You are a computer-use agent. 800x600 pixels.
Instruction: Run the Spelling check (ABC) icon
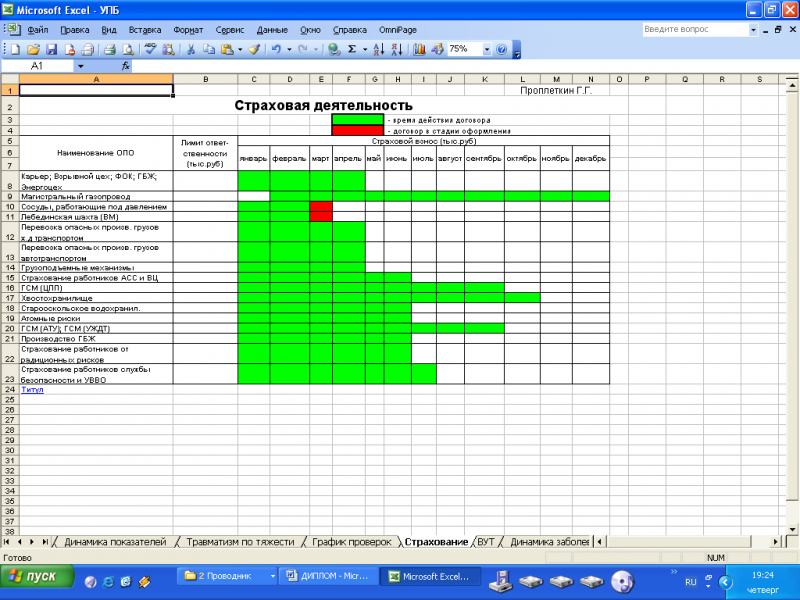pyautogui.click(x=150, y=49)
